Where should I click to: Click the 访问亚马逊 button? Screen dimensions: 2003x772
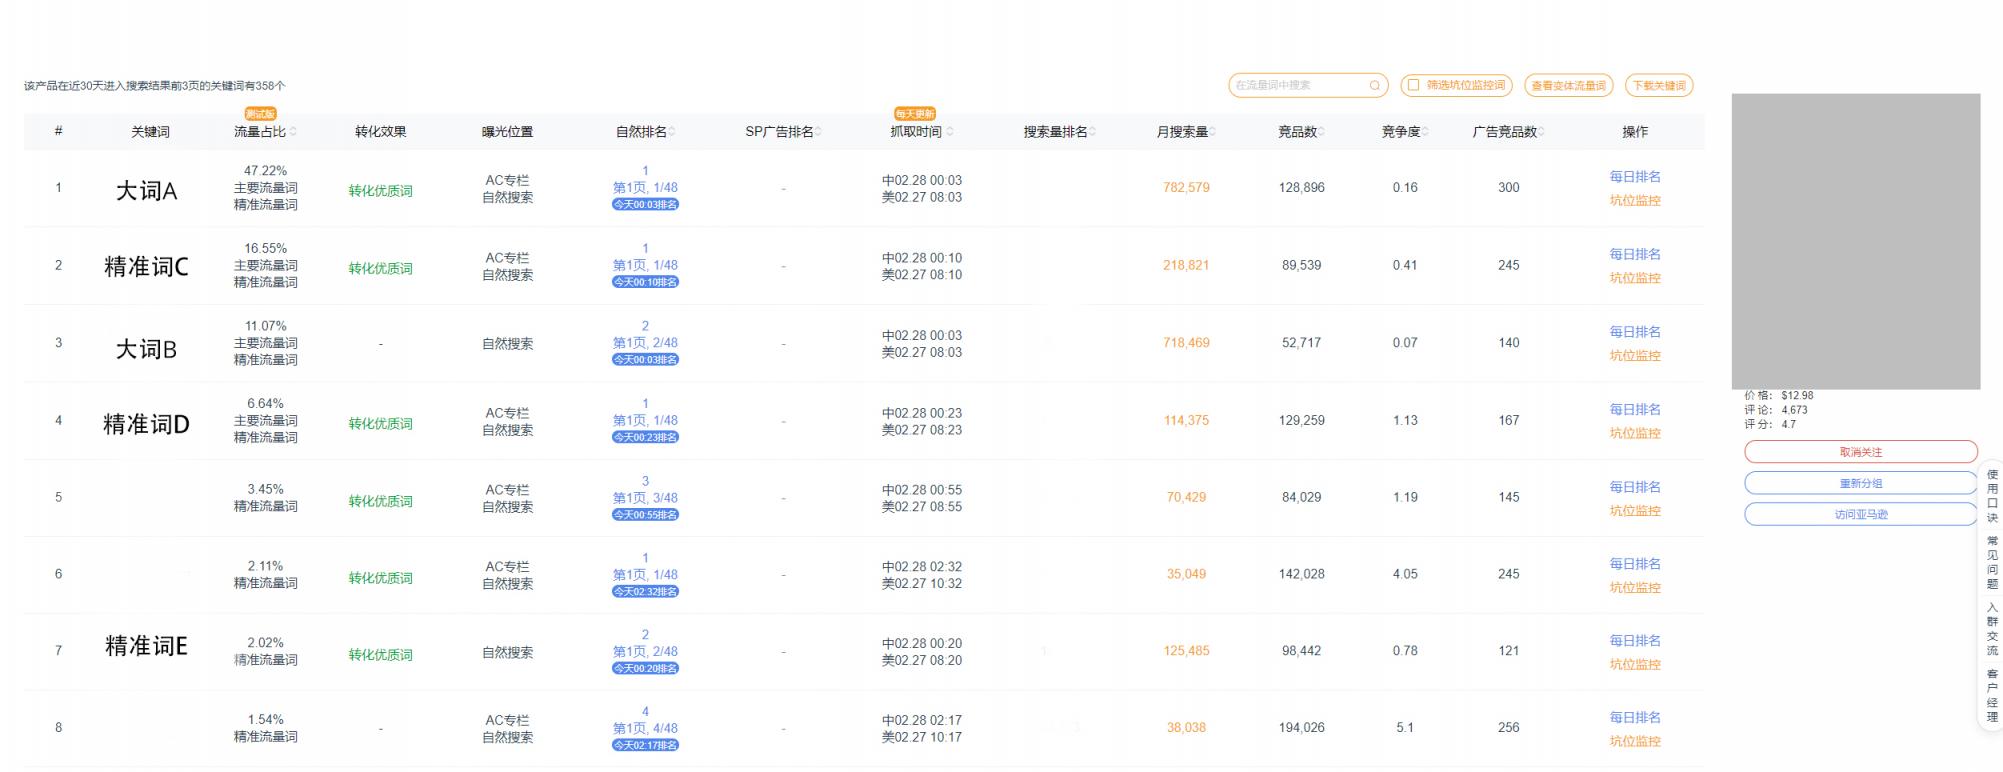(1860, 514)
